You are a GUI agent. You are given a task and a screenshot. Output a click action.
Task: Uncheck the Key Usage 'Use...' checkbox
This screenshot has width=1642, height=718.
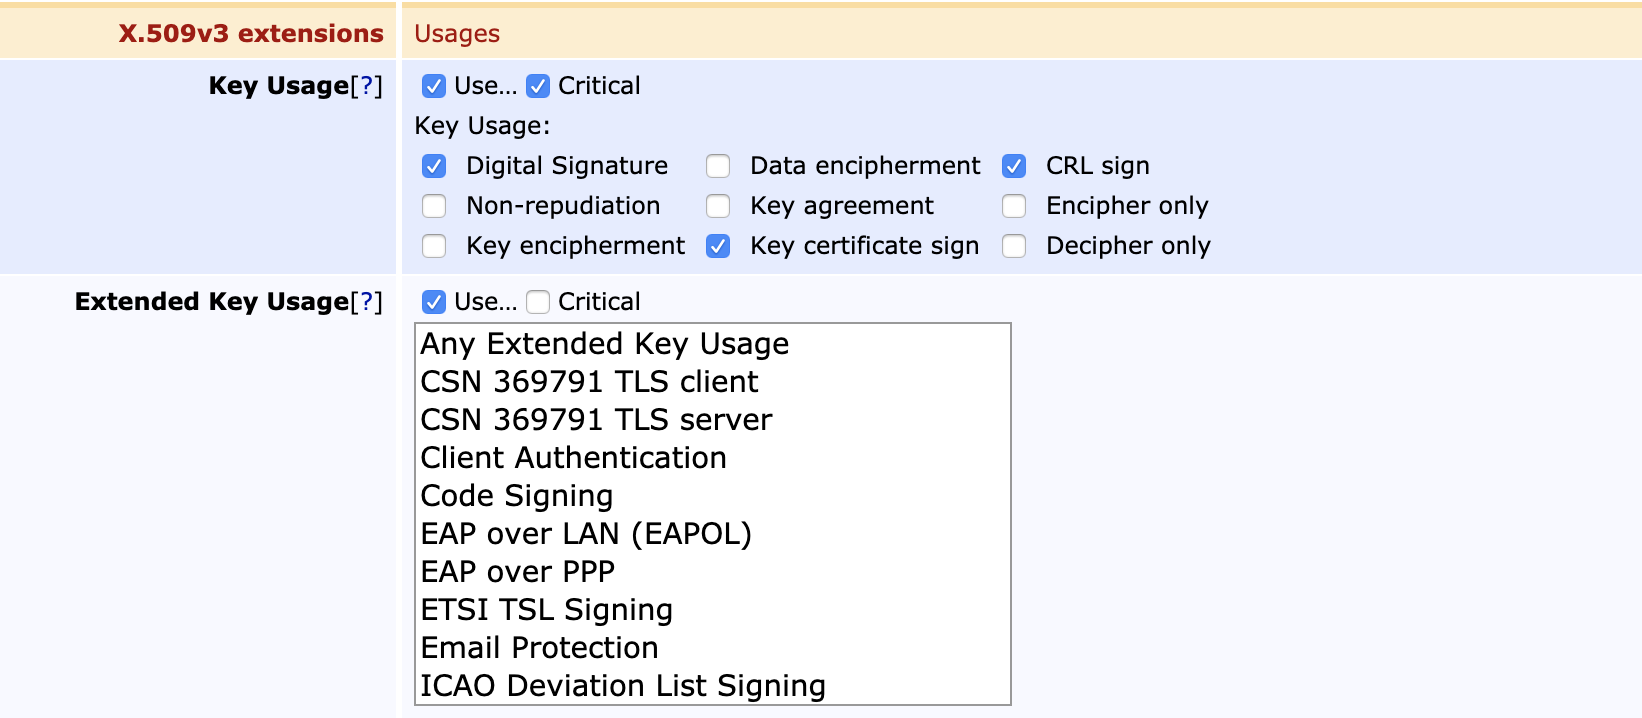(x=434, y=86)
